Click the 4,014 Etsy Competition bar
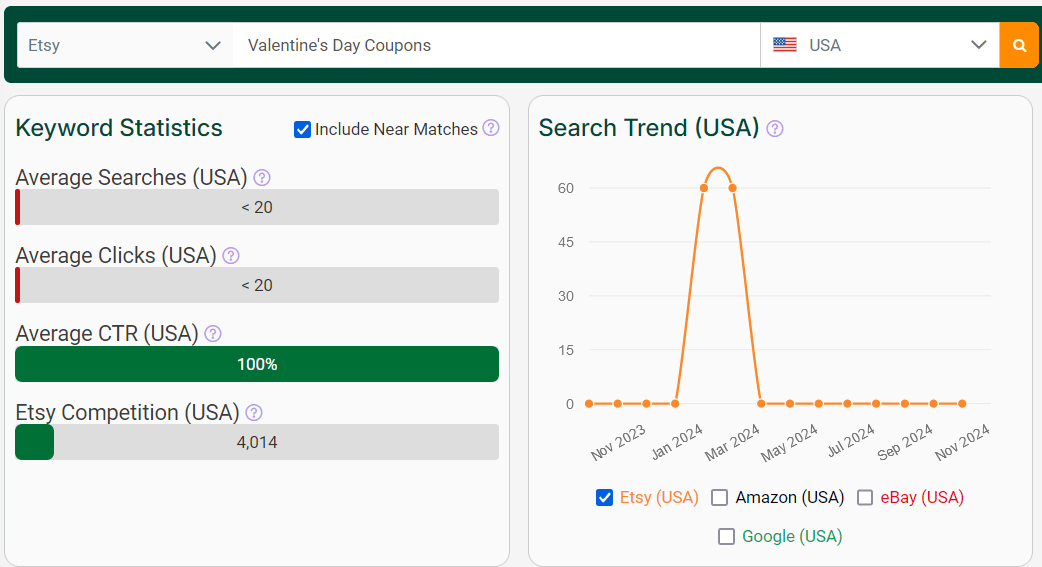The height and width of the screenshot is (567, 1042). point(257,442)
